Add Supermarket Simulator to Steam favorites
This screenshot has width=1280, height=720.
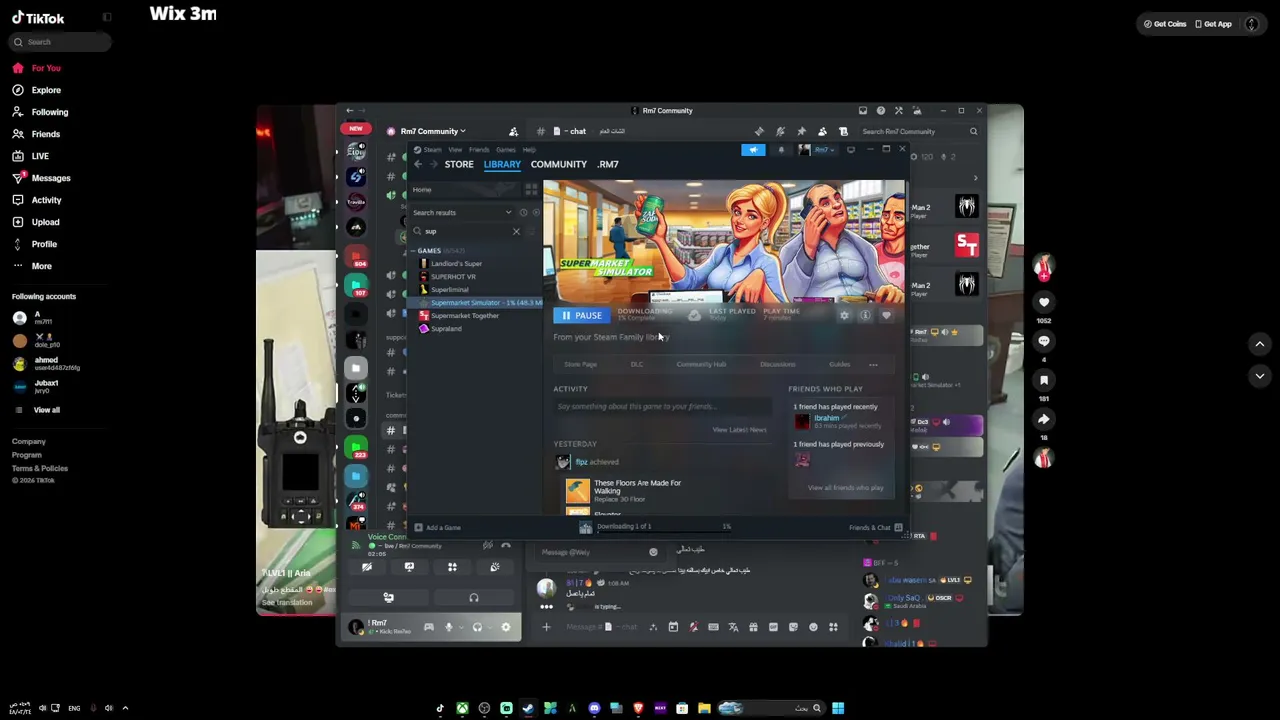886,315
